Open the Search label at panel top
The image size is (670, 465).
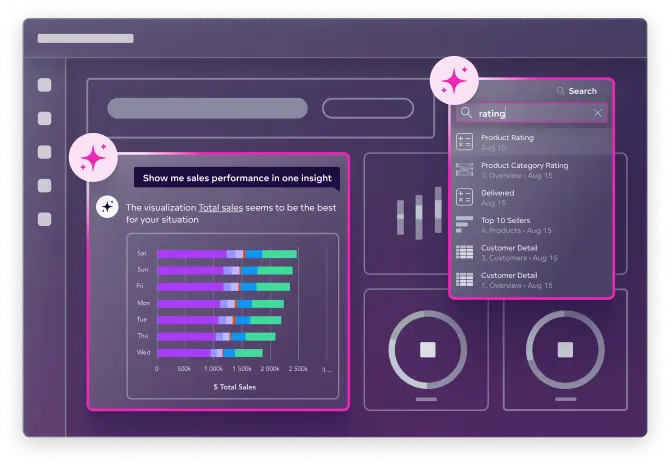(x=582, y=91)
